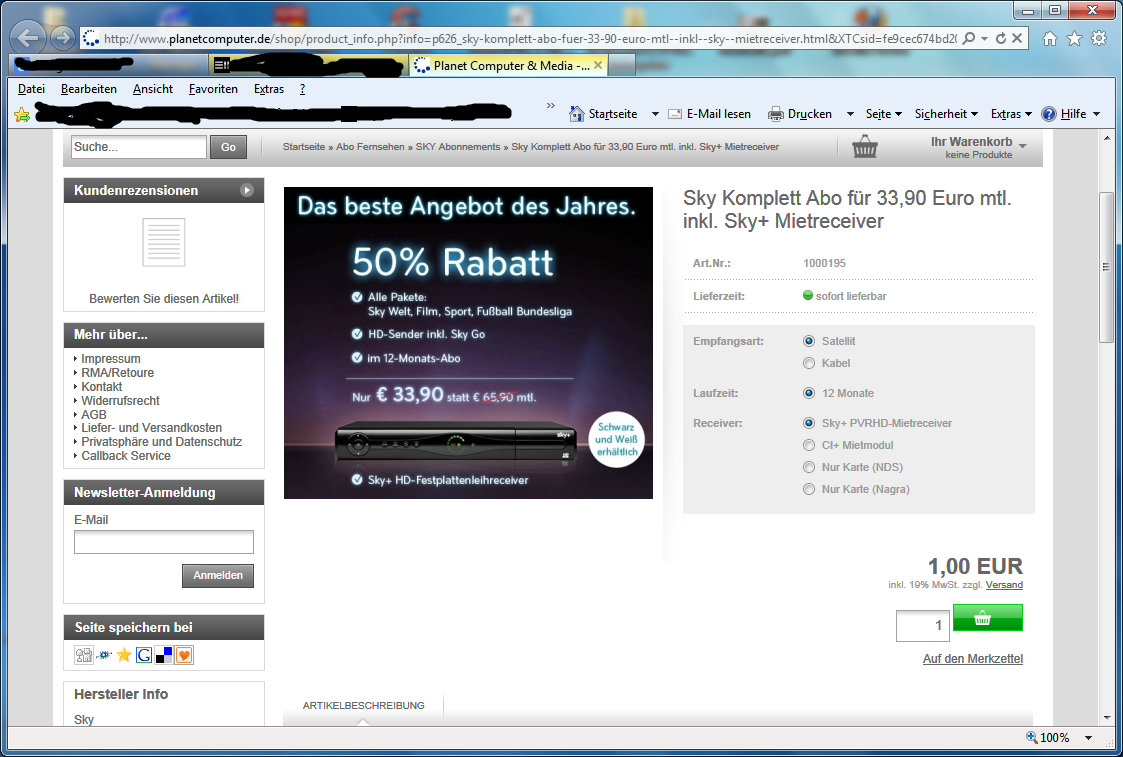Click the Go search button

point(228,147)
